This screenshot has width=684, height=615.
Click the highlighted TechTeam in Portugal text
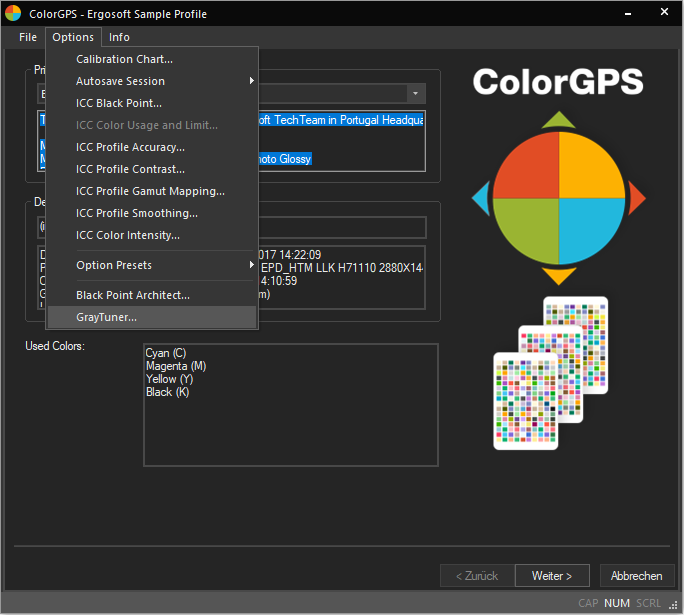[341, 120]
